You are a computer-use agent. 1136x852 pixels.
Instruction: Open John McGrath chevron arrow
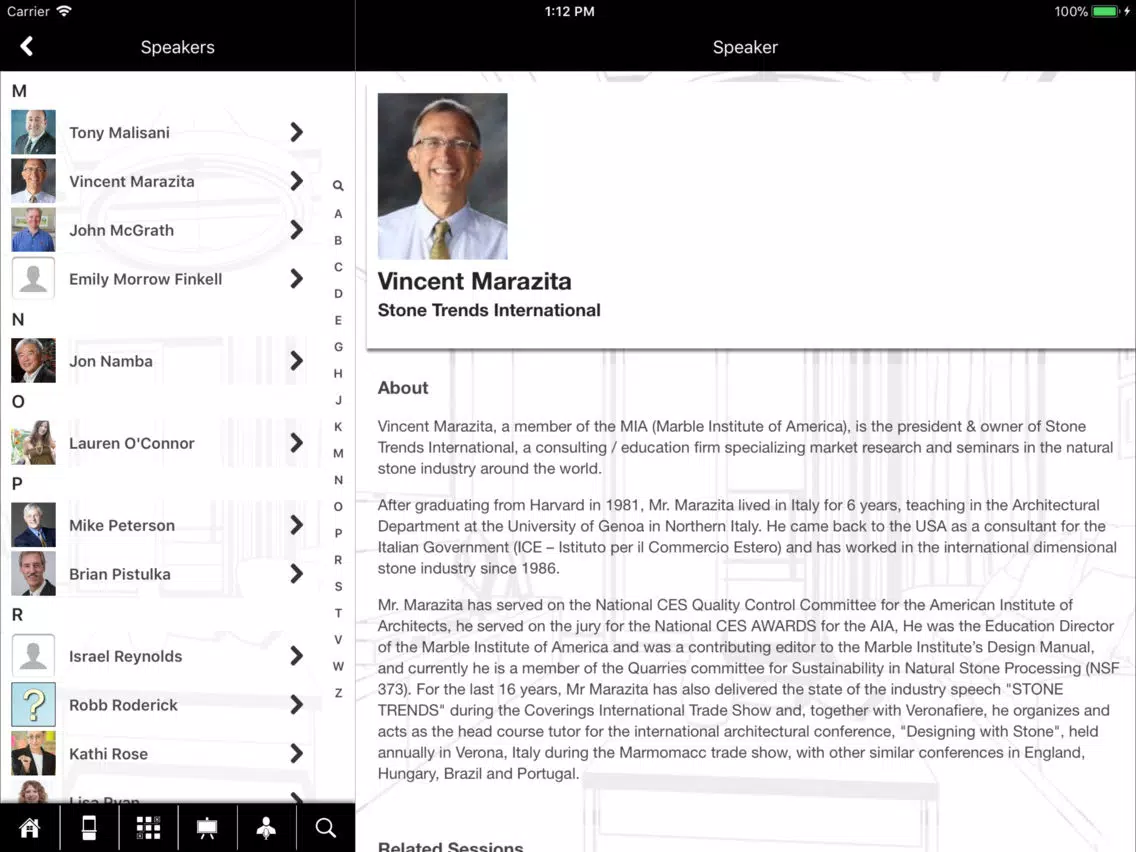click(x=296, y=230)
